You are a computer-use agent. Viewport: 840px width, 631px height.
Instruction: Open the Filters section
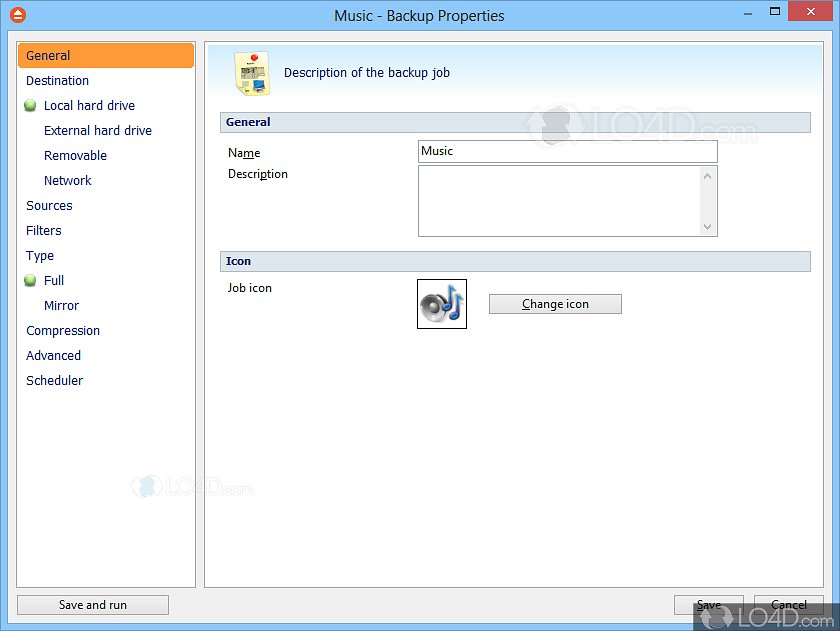43,231
